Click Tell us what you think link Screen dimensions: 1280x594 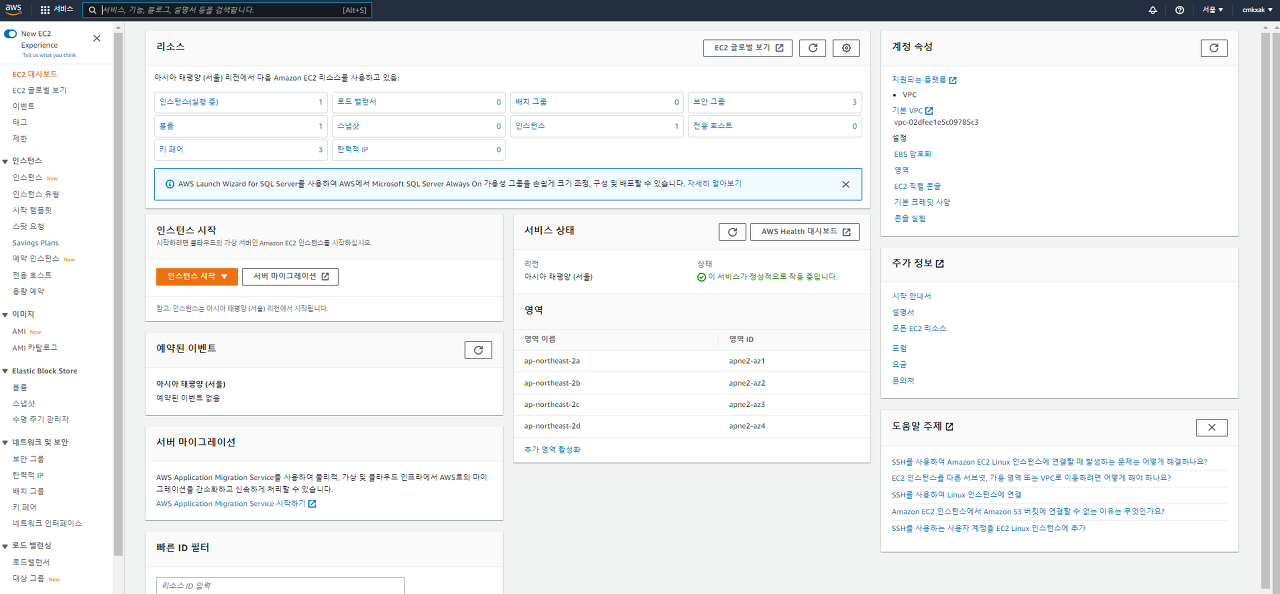coord(49,56)
